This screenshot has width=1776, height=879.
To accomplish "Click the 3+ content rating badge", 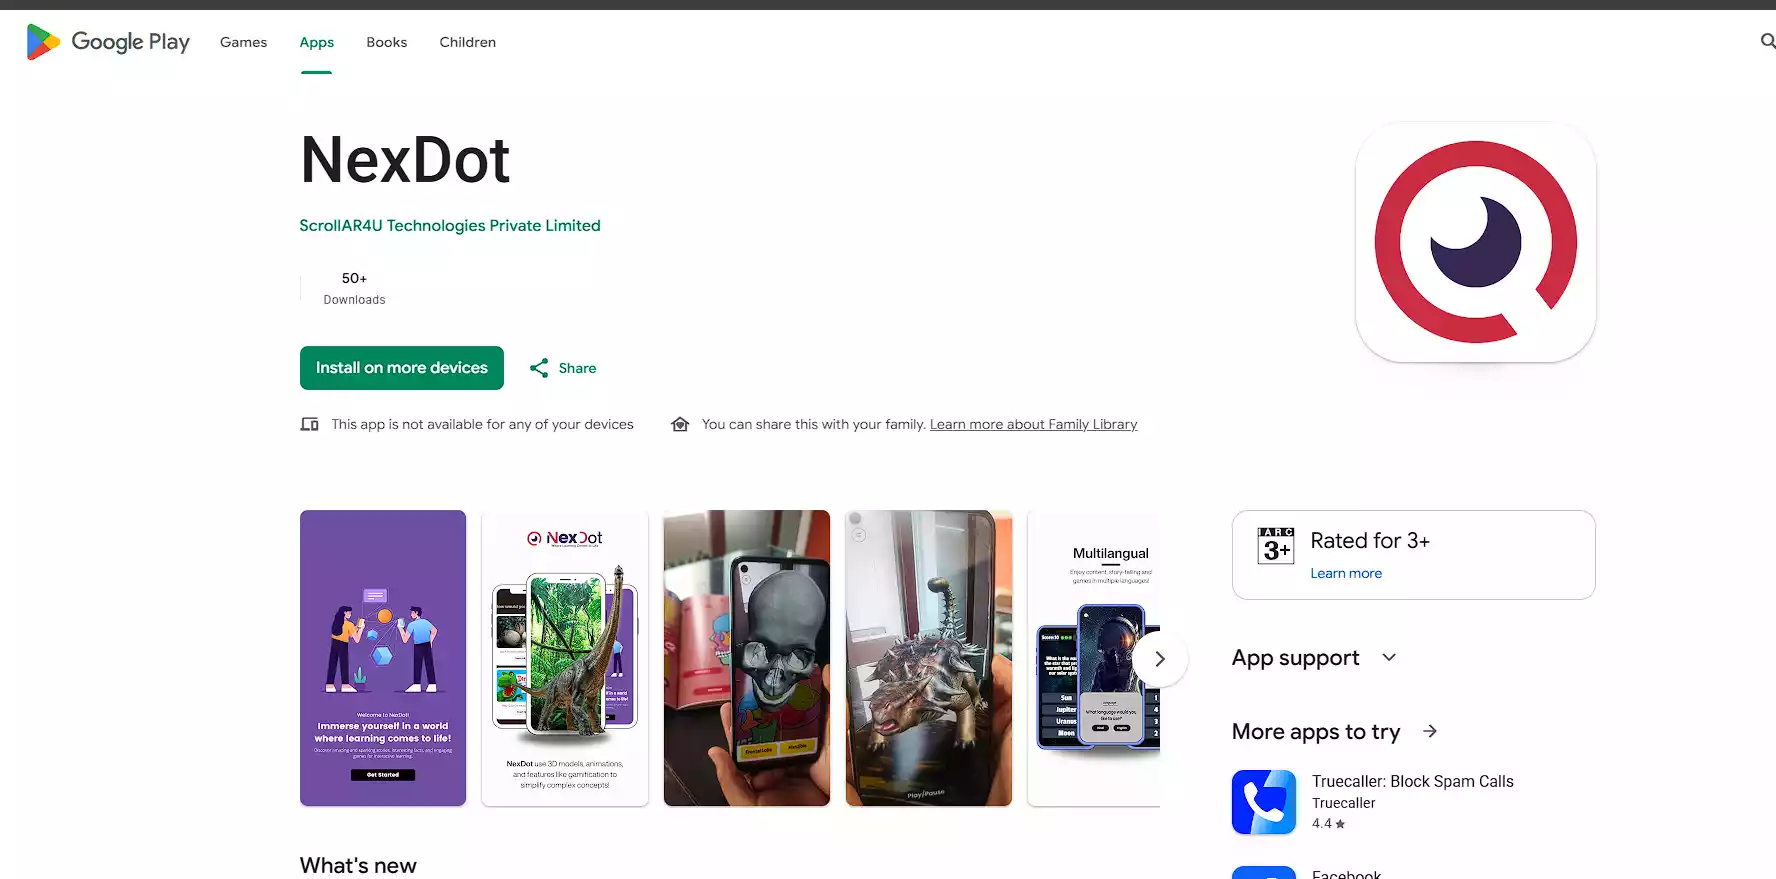I will (1276, 545).
